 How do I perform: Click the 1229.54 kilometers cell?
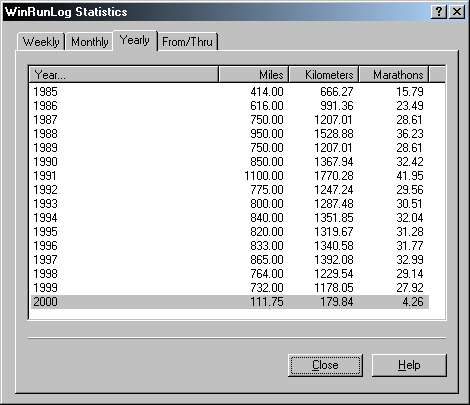click(x=334, y=274)
